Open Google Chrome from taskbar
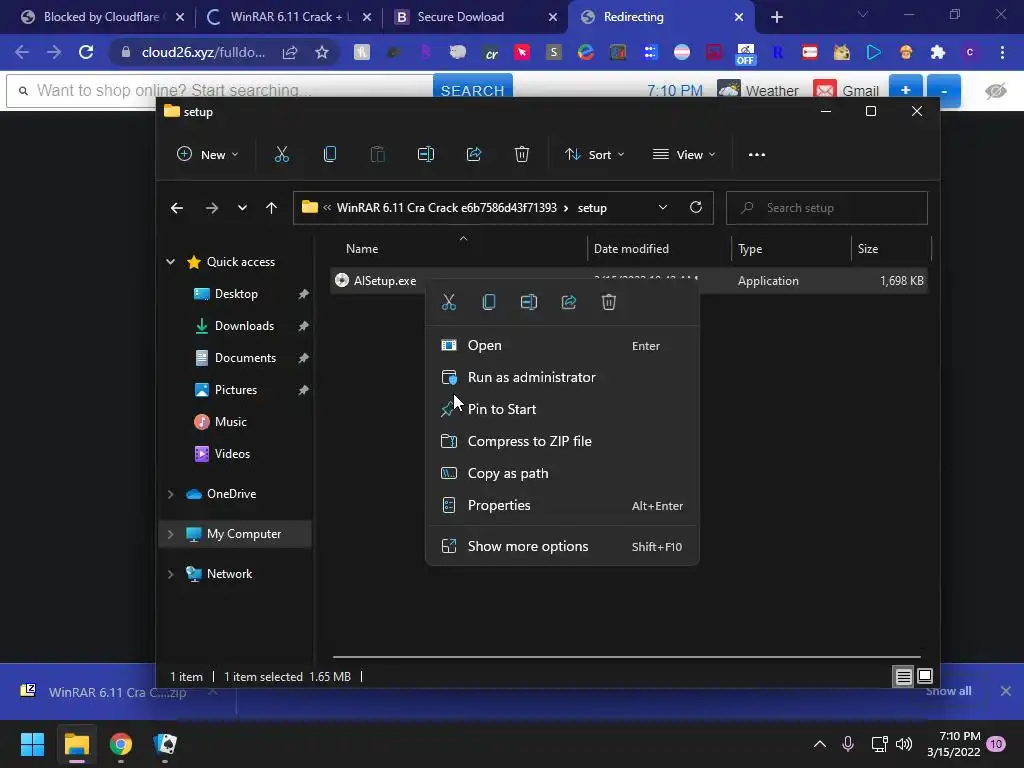This screenshot has width=1024, height=768. pos(121,744)
